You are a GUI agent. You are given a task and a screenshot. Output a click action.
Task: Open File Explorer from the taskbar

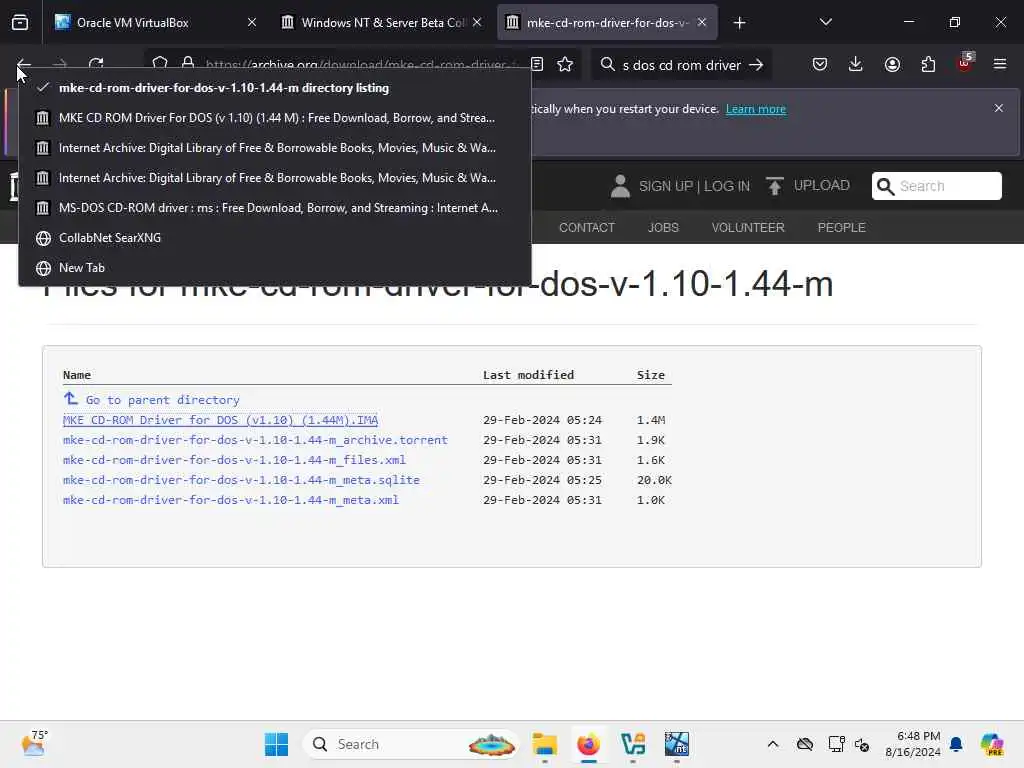point(544,744)
